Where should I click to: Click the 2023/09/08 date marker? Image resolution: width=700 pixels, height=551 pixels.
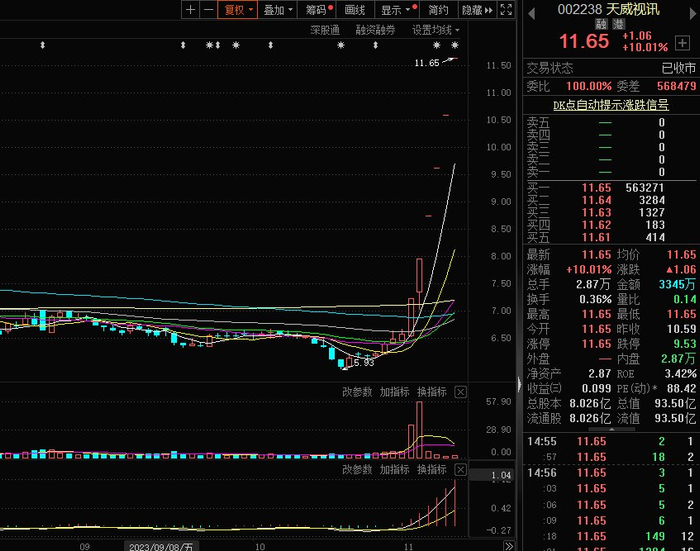tap(161, 547)
